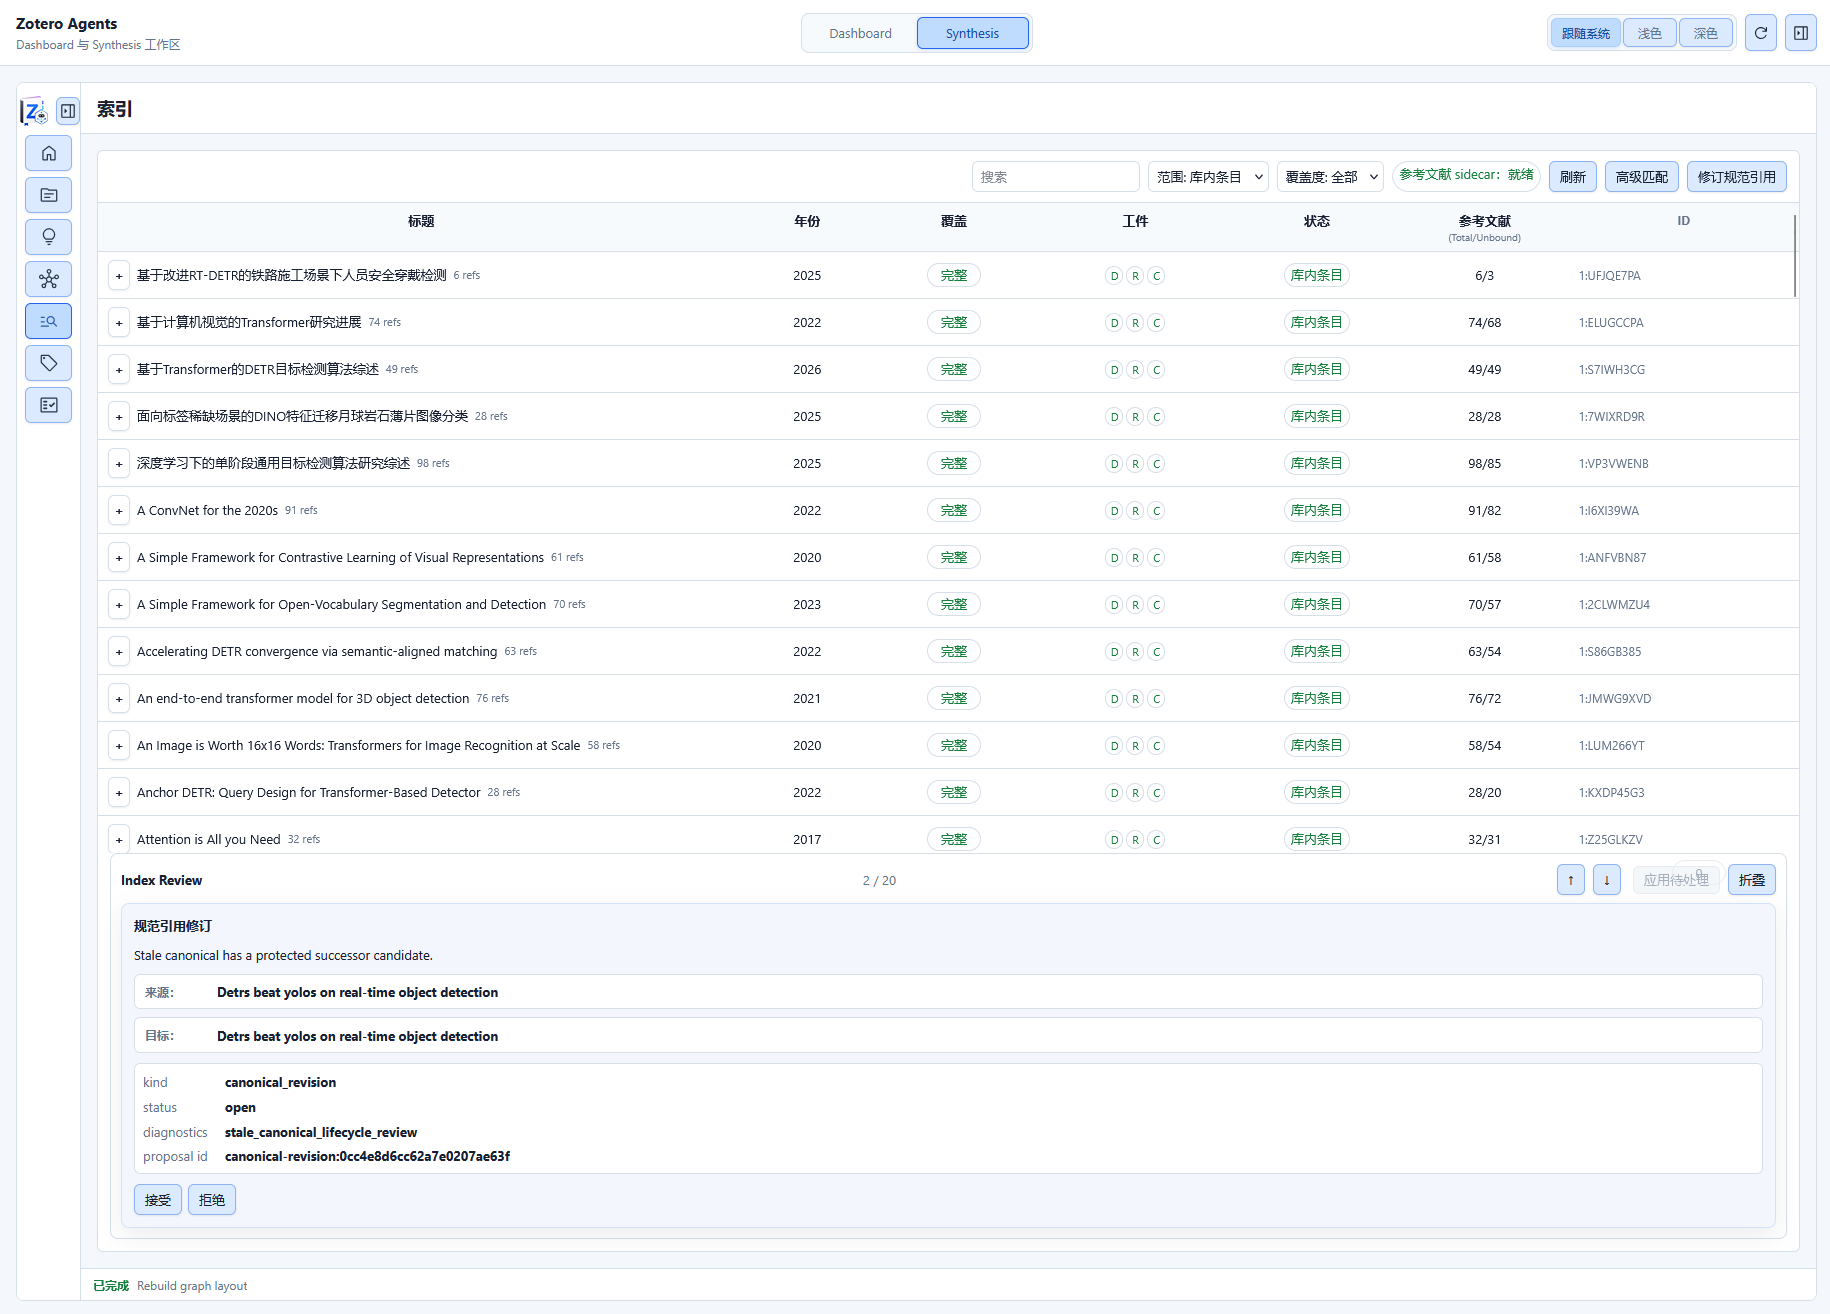The height and width of the screenshot is (1314, 1830).
Task: Expand the 基于计算机视觉的Transformer研究进展 row
Action: pos(119,323)
